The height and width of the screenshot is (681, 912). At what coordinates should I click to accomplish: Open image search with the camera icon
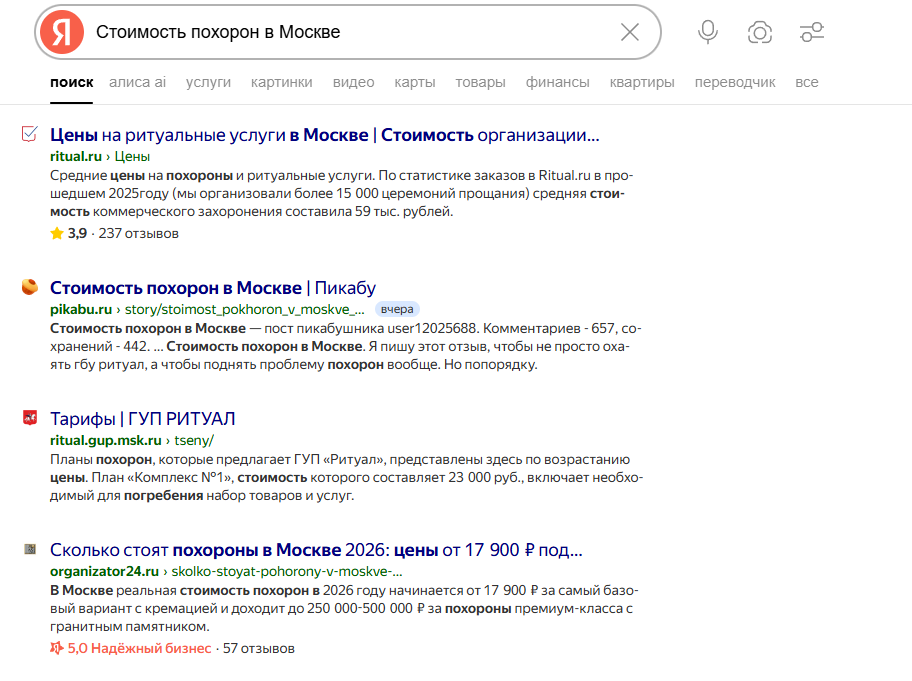point(760,32)
